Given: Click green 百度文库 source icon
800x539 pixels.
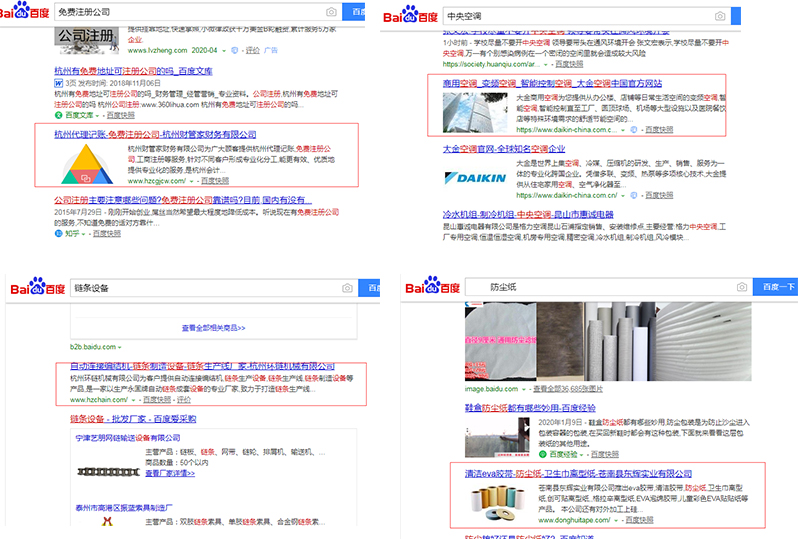Looking at the screenshot, I should tap(58, 115).
